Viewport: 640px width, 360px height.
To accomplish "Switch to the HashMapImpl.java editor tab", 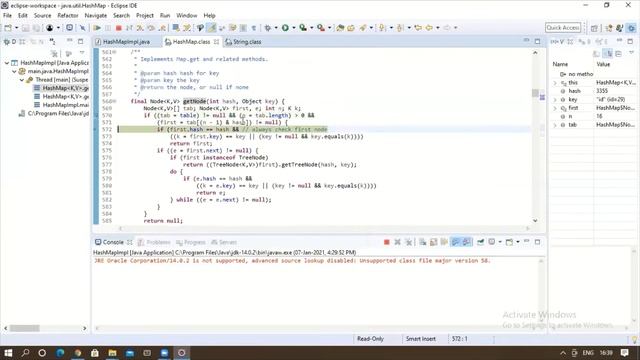I will (x=122, y=42).
